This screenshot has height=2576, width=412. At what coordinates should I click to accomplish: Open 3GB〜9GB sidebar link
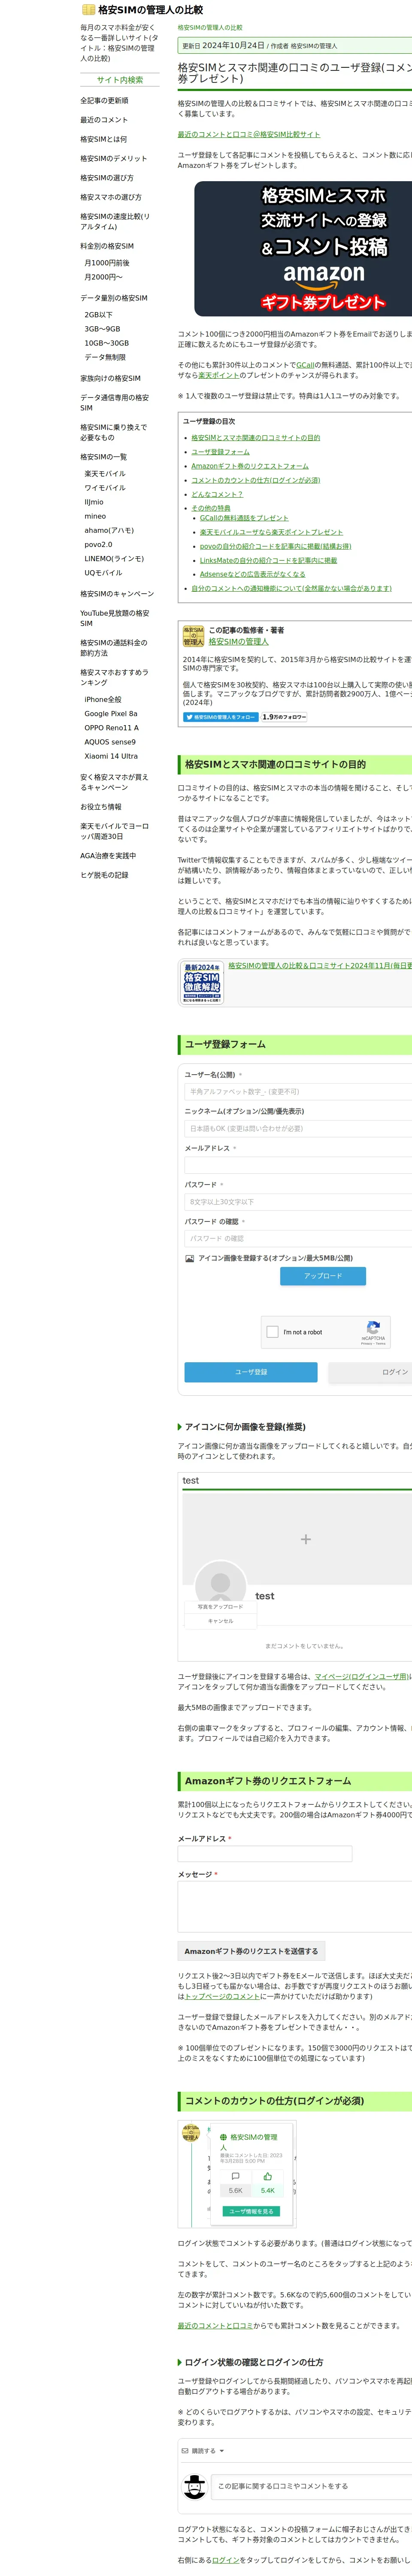tap(102, 329)
